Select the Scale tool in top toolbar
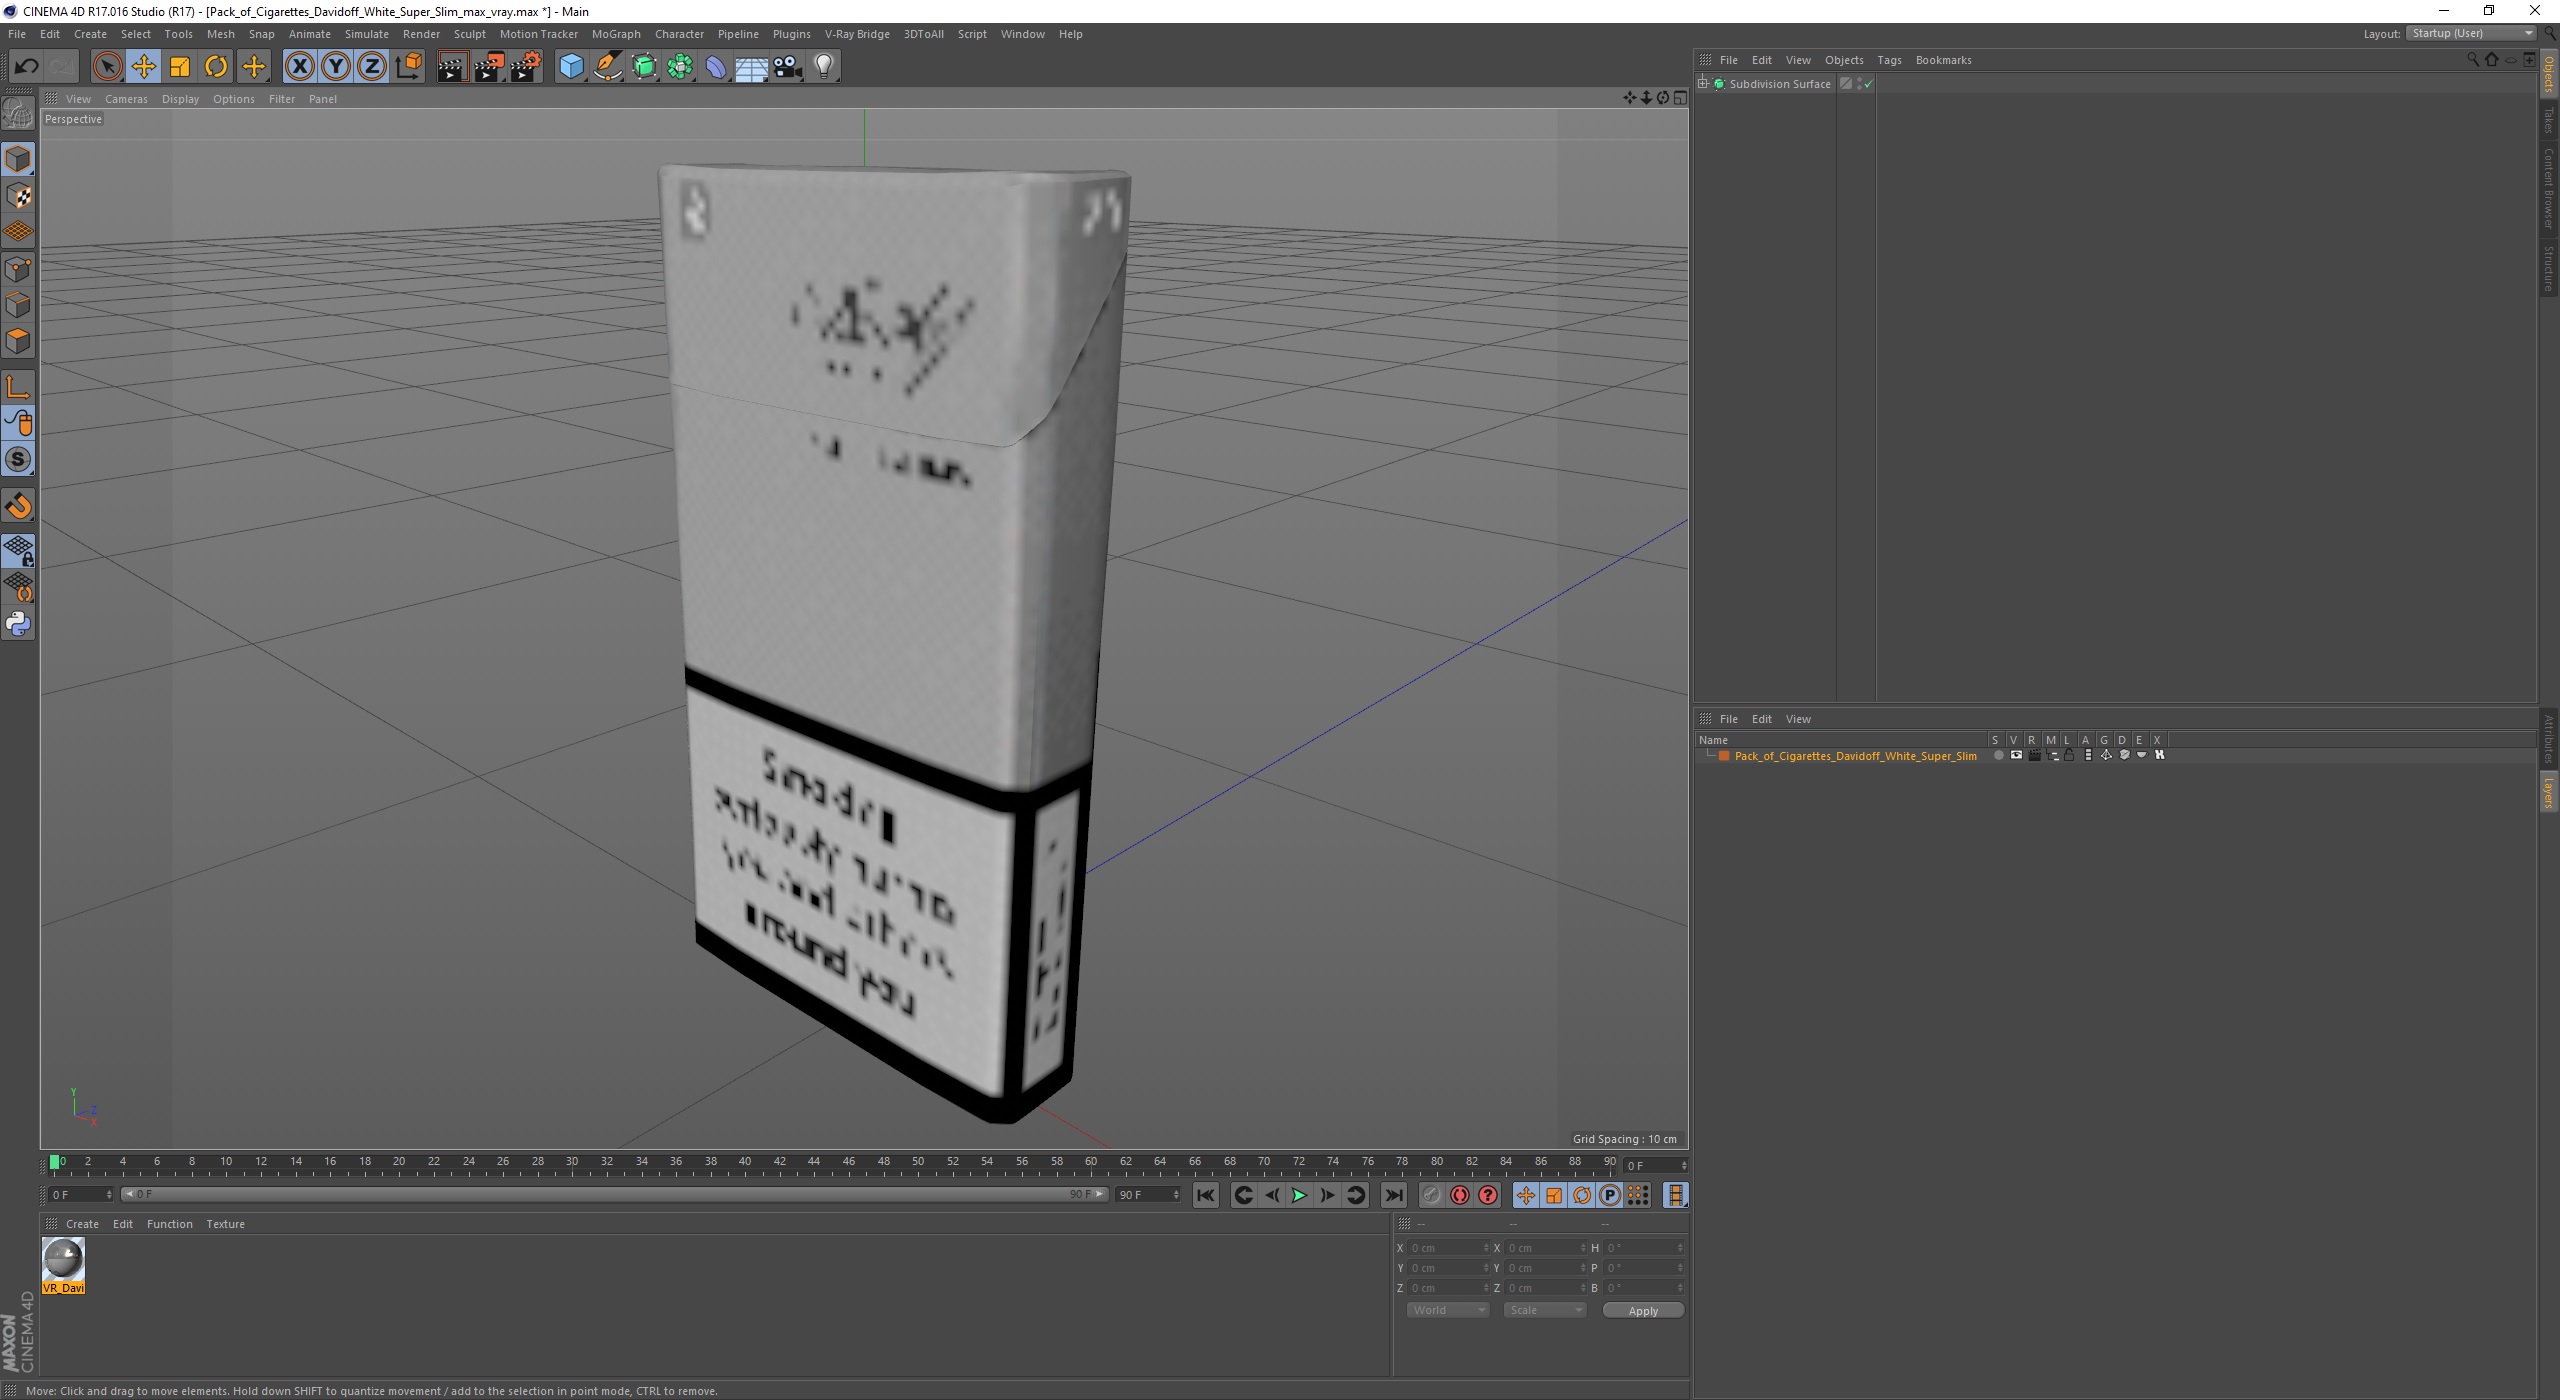This screenshot has height=1400, width=2560. (x=180, y=67)
